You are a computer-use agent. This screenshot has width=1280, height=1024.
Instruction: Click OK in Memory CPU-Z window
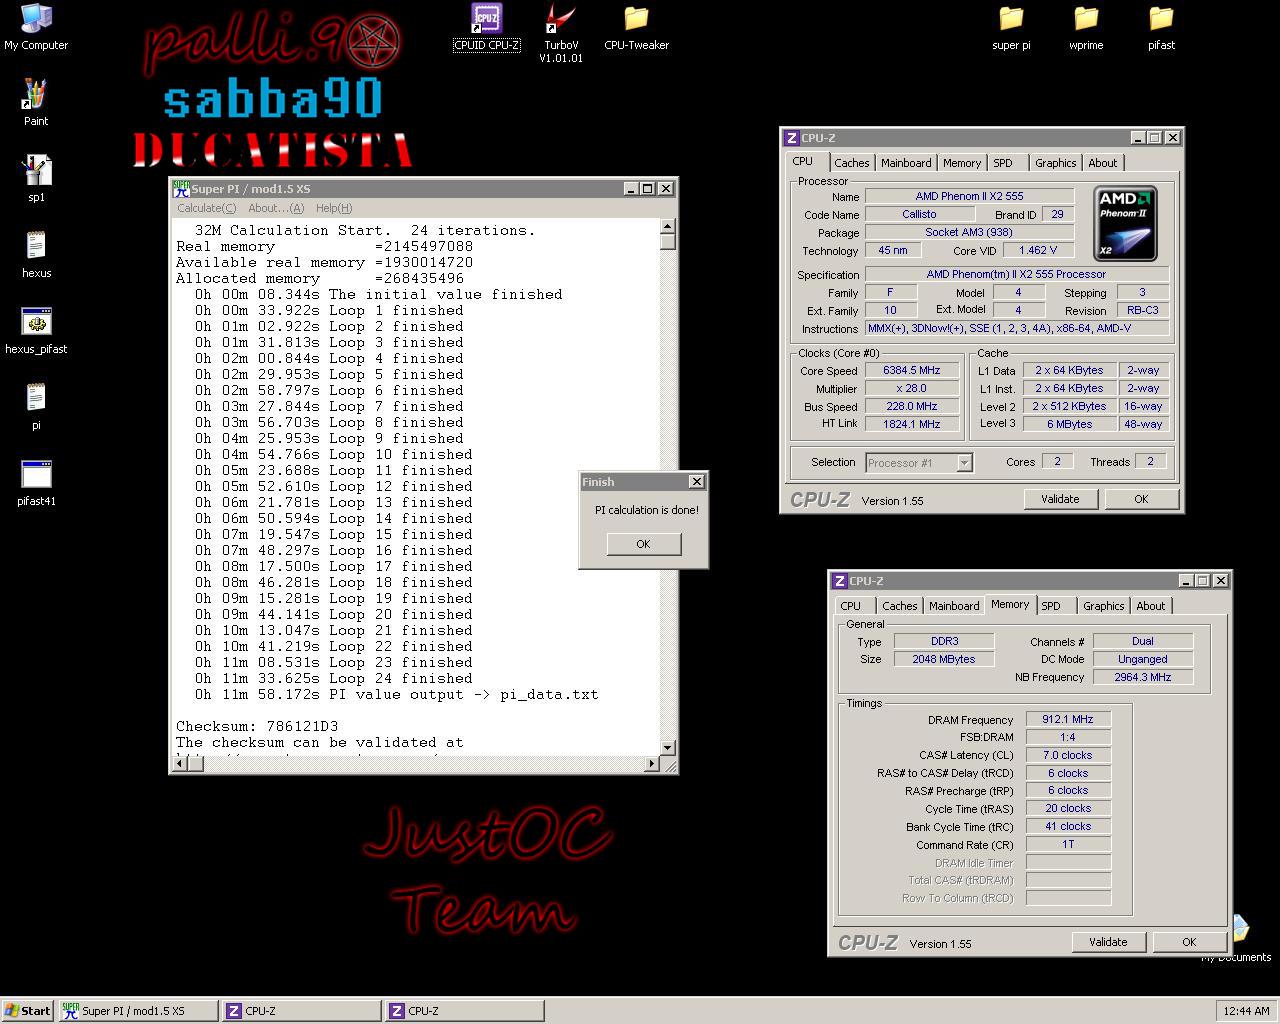tap(1189, 942)
